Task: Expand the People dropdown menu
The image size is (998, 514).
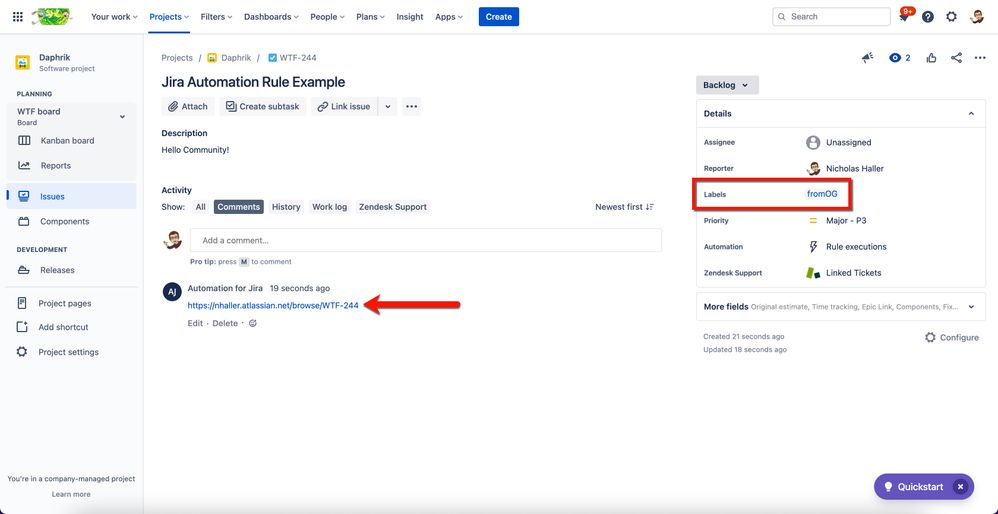Action: [x=327, y=17]
